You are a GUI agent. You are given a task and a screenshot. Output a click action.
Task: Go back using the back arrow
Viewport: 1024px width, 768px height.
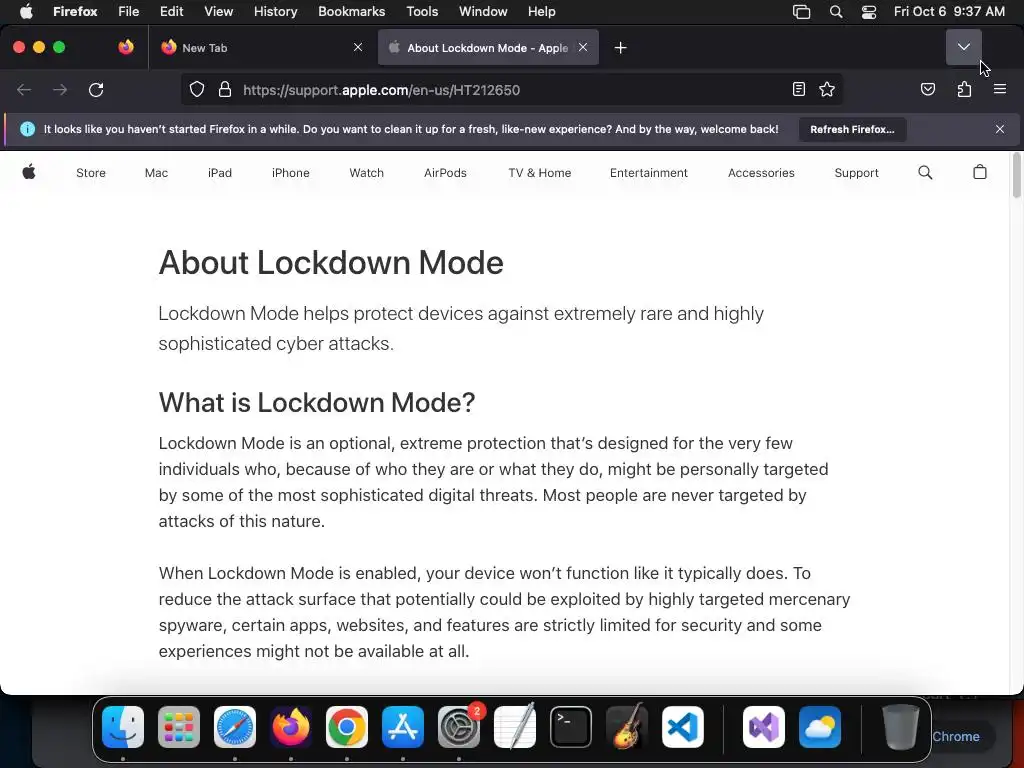point(24,89)
